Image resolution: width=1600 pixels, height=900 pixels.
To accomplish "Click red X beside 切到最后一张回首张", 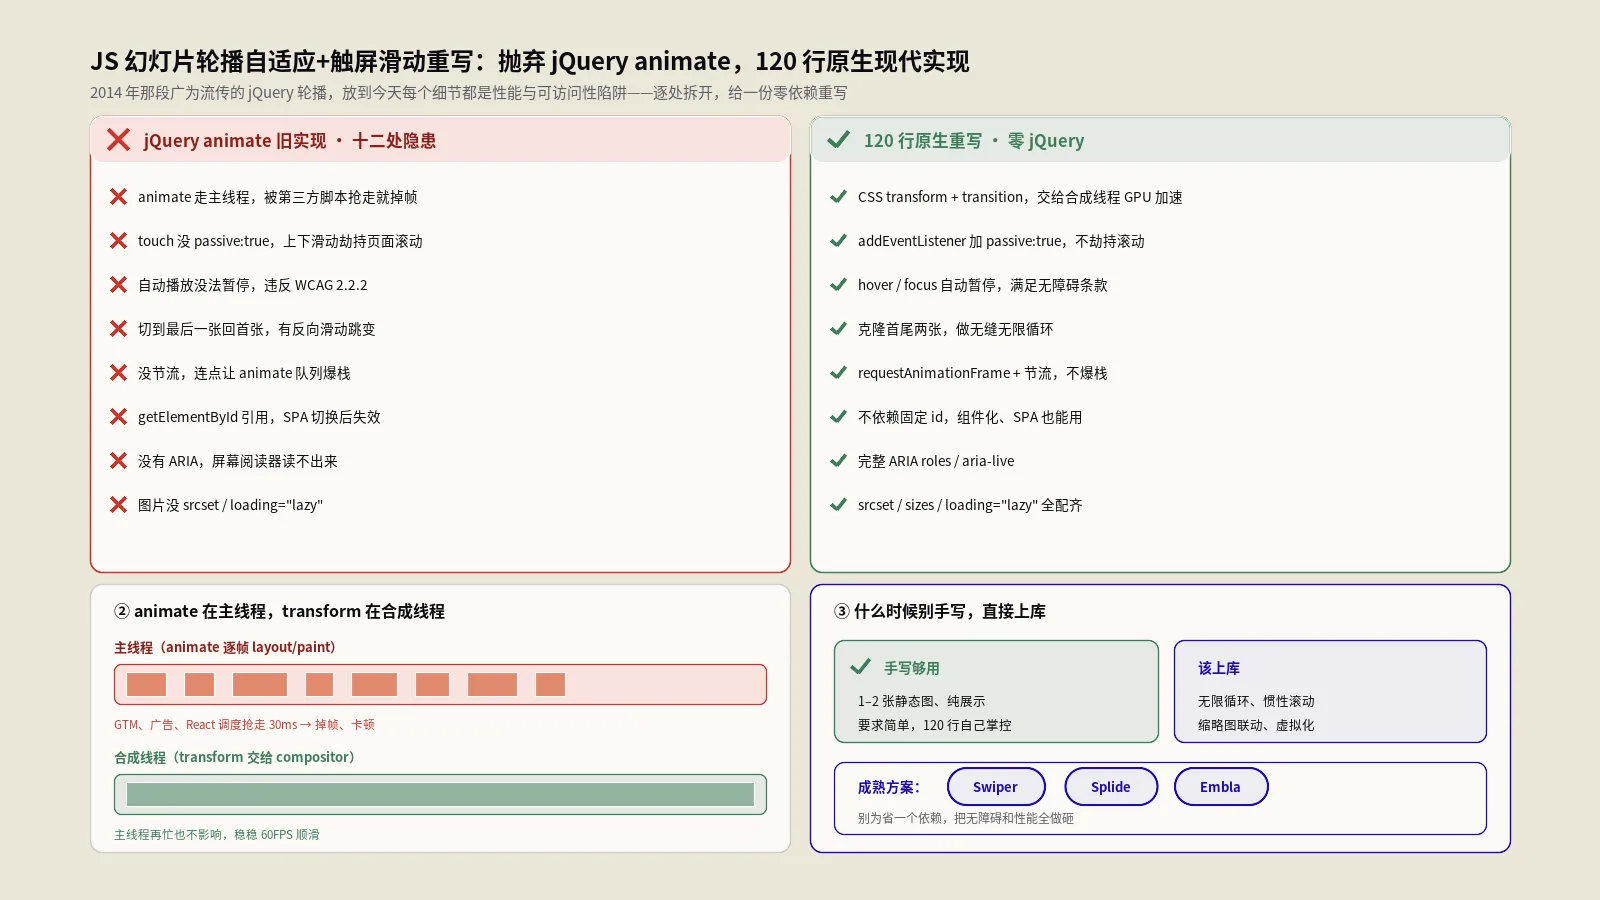I will [x=118, y=329].
